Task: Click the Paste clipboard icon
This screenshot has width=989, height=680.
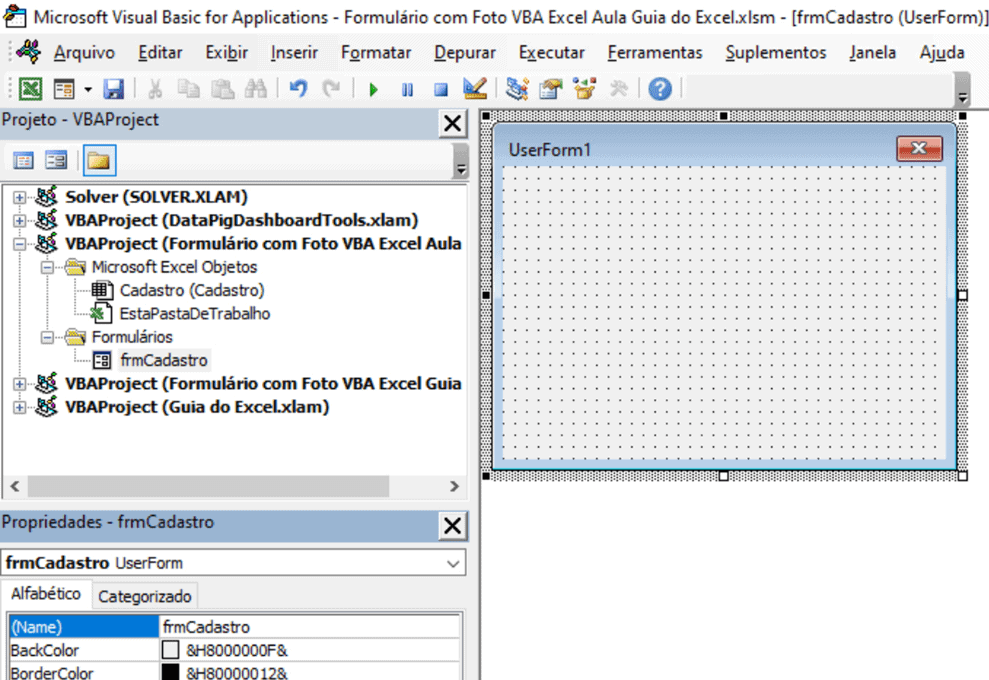Action: pyautogui.click(x=222, y=89)
